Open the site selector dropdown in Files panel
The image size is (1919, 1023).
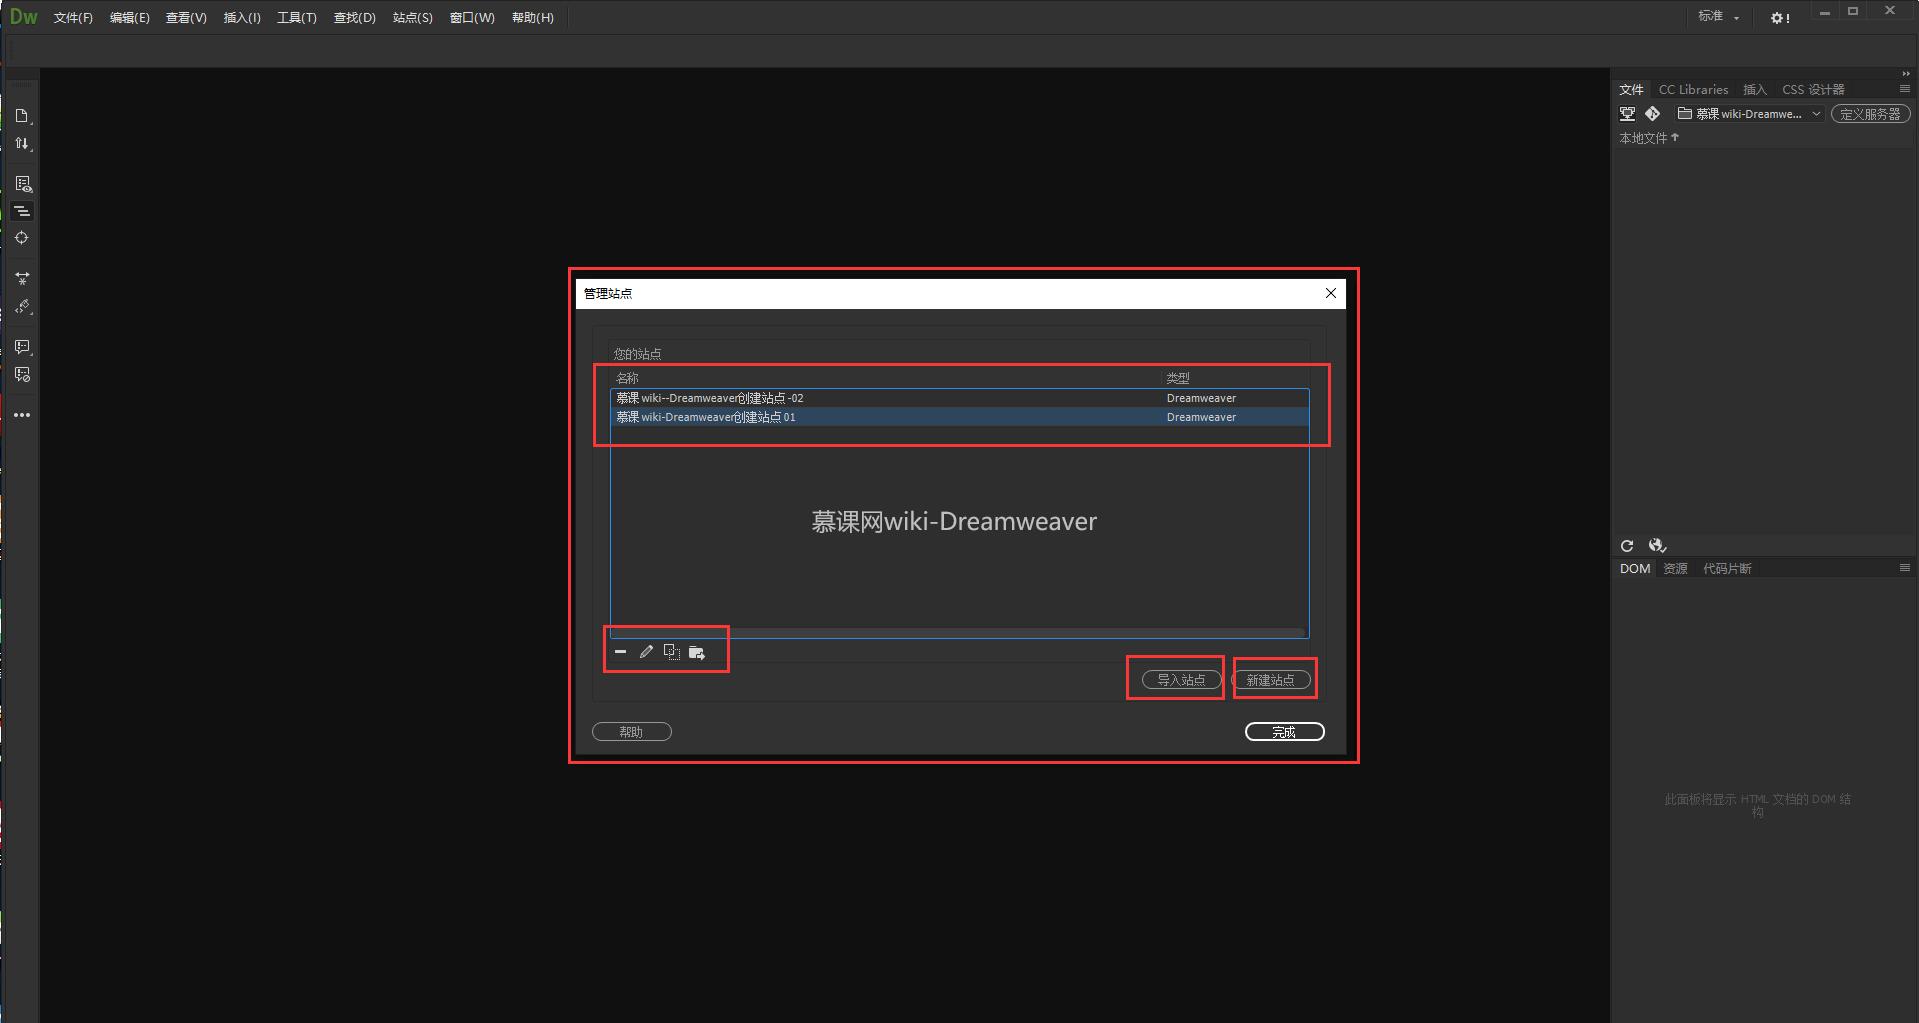coord(1750,114)
